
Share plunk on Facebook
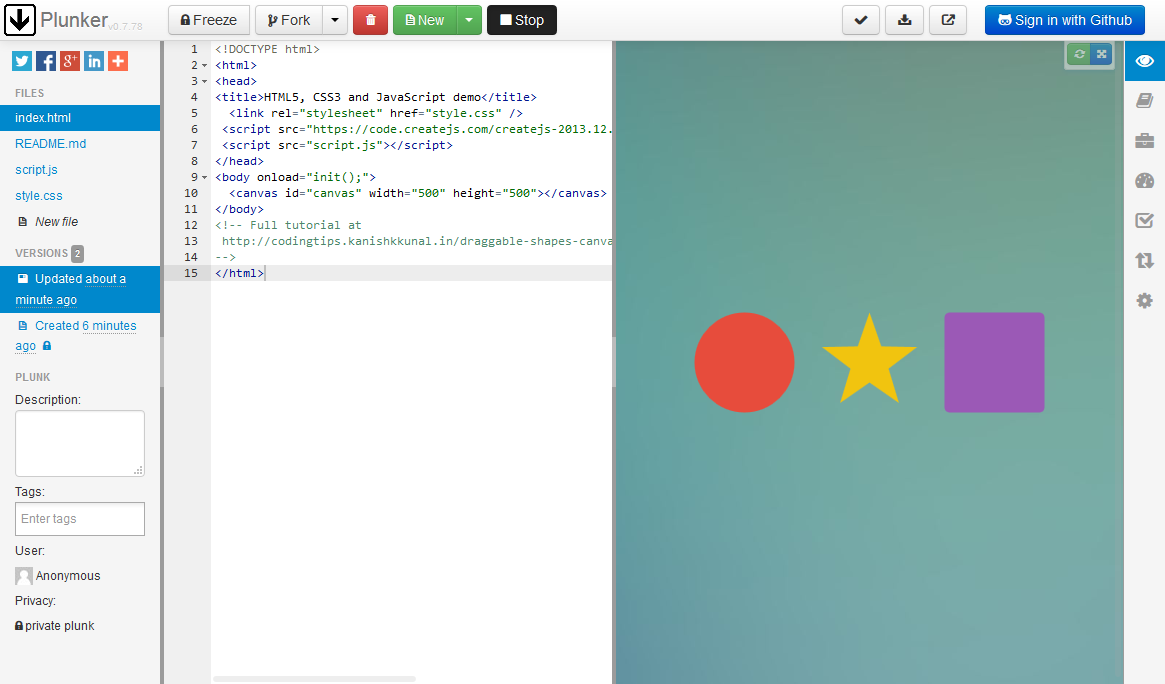click(x=46, y=61)
